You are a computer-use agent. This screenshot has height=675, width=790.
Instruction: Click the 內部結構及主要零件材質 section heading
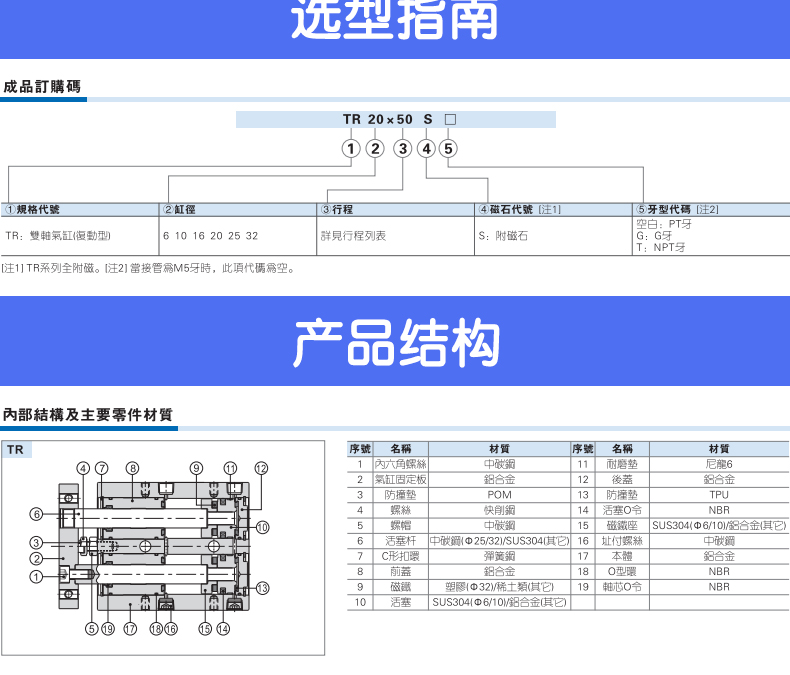tap(87, 414)
